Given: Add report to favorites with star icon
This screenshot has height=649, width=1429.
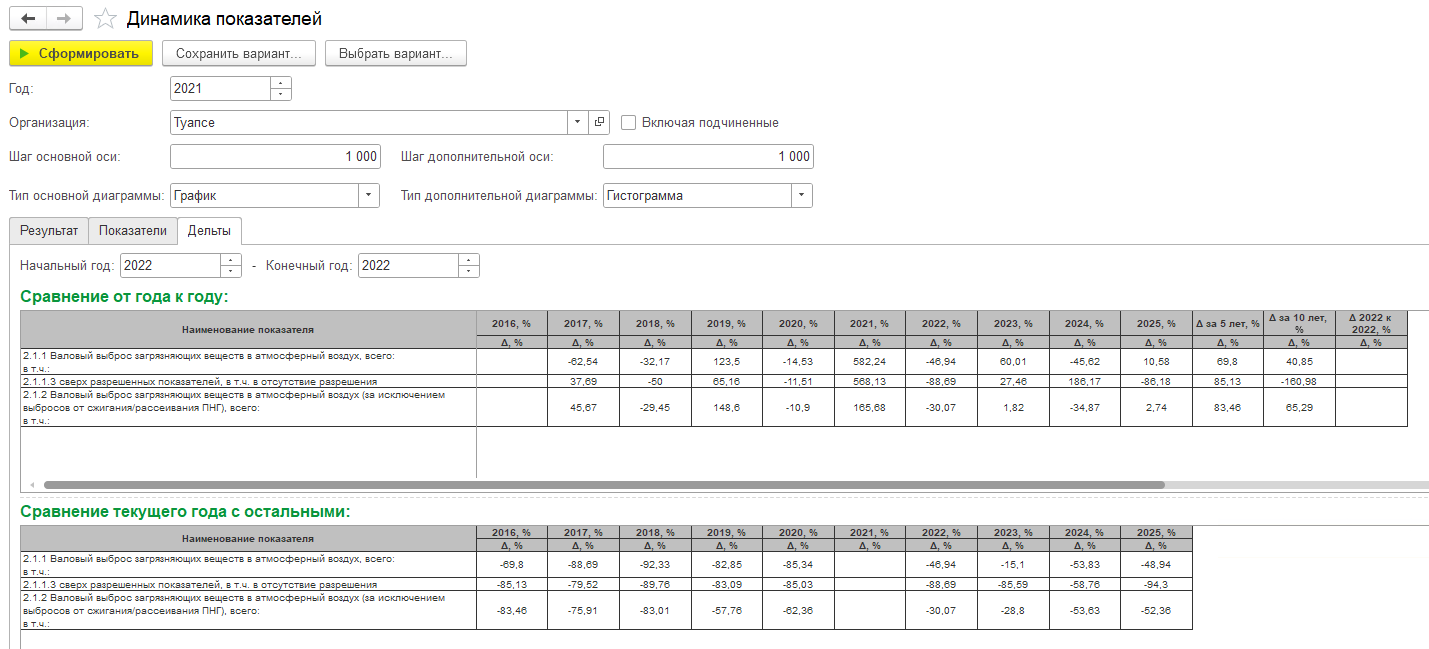Looking at the screenshot, I should (105, 19).
